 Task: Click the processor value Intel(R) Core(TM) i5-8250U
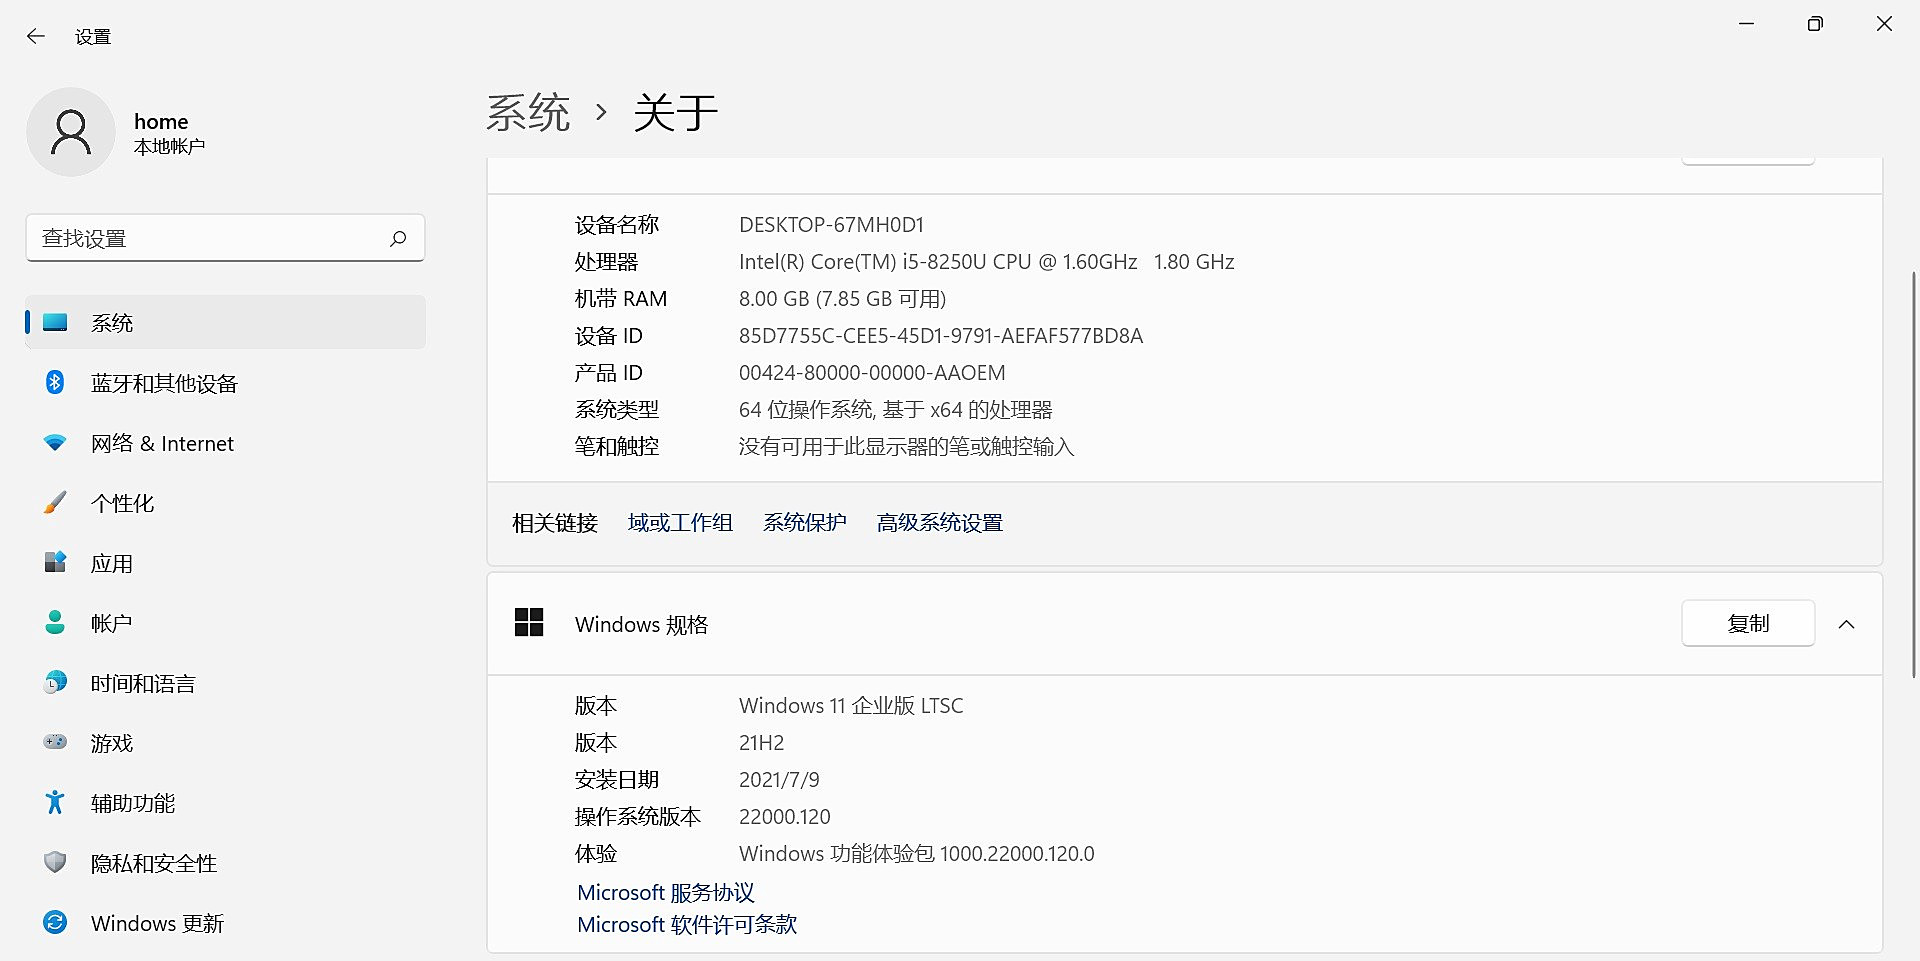click(987, 262)
